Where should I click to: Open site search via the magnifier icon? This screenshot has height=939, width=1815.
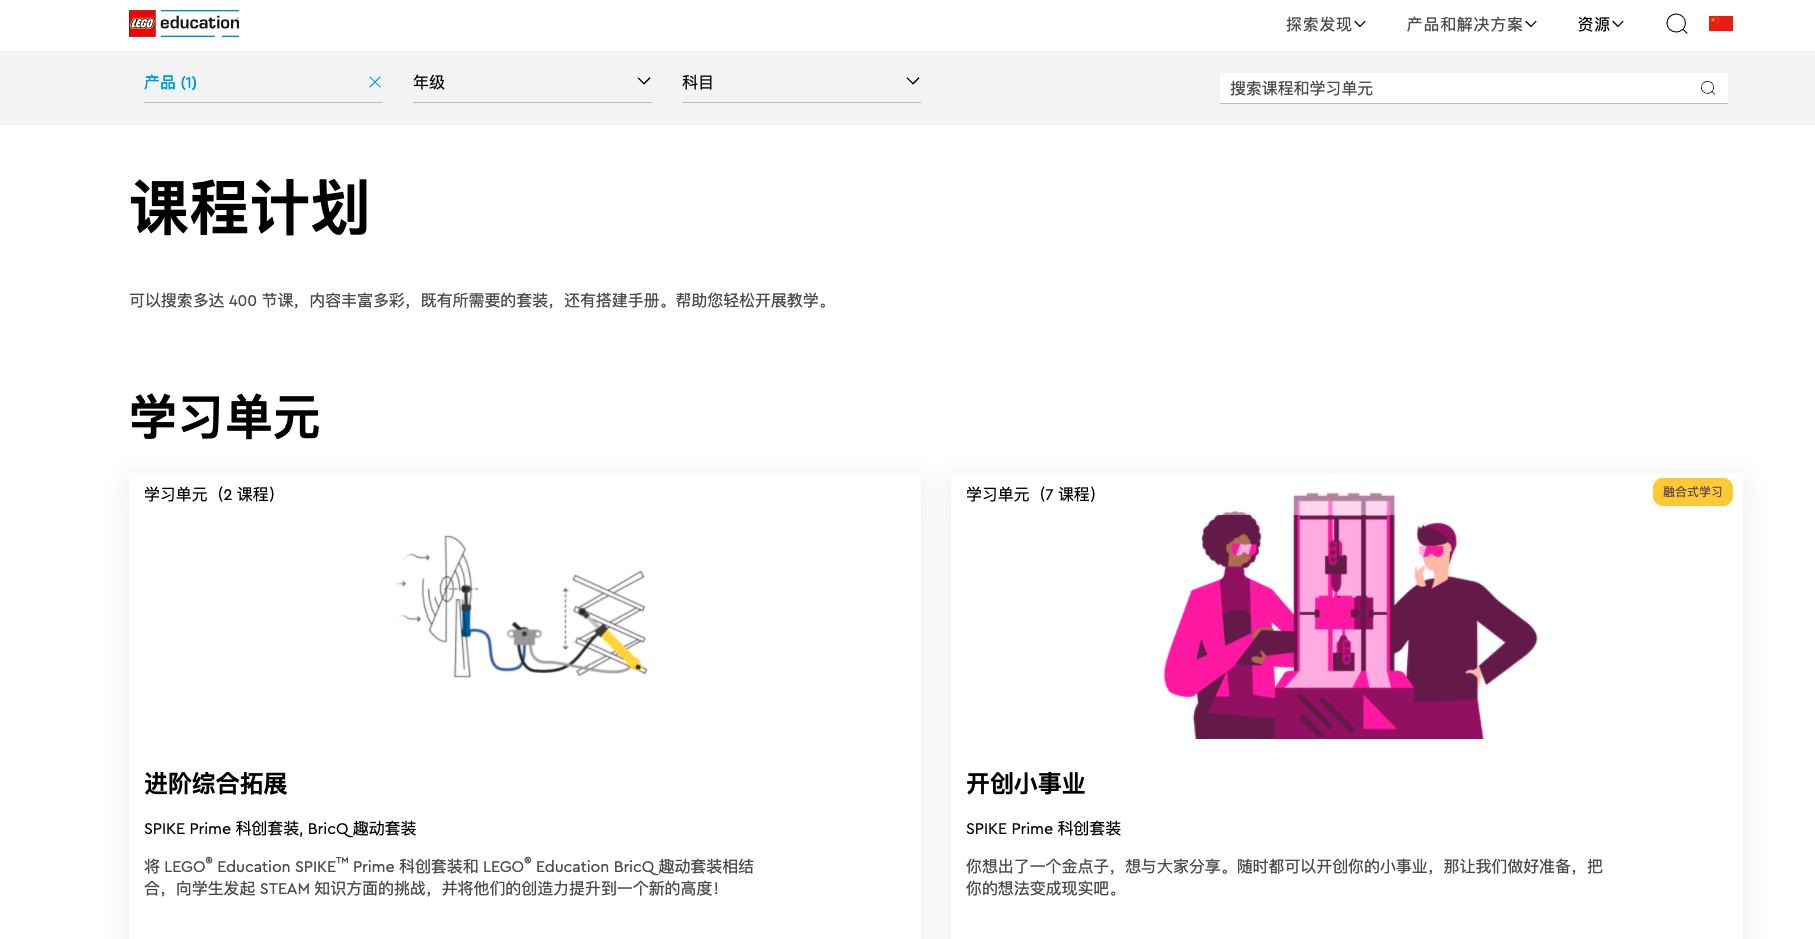pos(1676,23)
